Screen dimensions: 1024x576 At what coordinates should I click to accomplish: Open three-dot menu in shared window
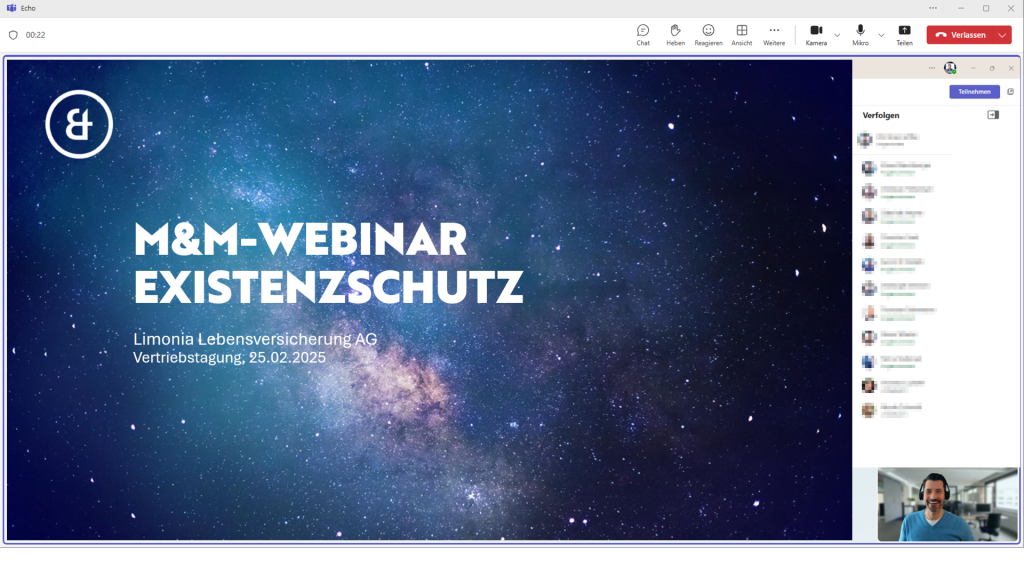click(932, 68)
